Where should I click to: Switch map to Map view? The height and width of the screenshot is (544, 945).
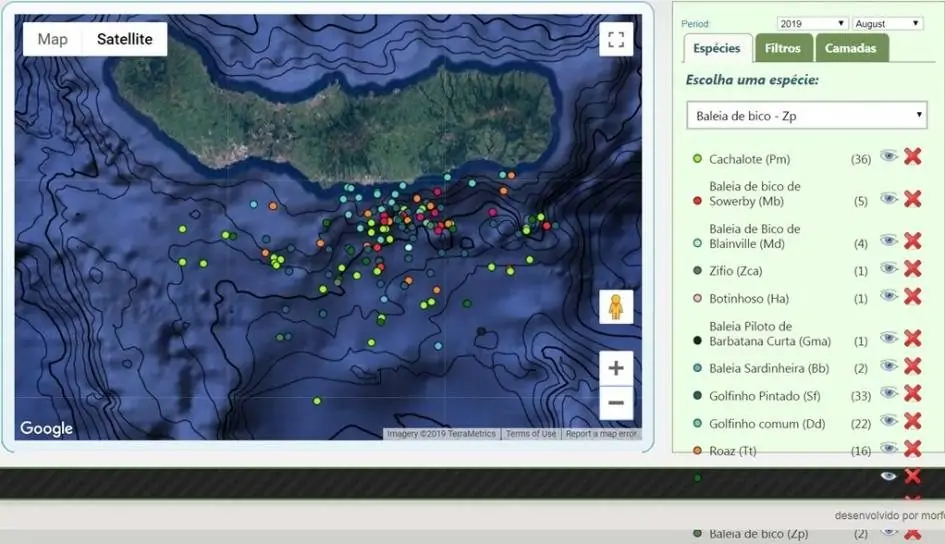click(53, 39)
